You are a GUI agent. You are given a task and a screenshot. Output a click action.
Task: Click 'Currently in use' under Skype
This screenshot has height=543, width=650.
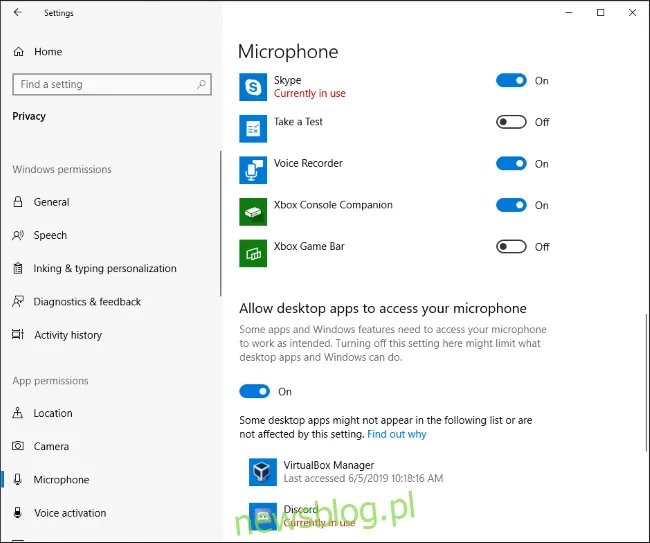310,94
